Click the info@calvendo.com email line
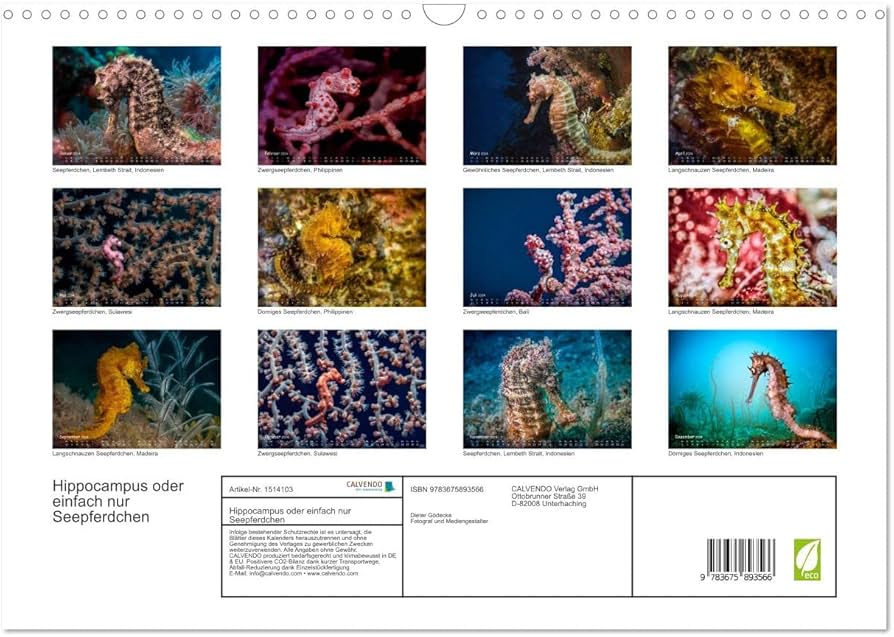 pos(294,574)
